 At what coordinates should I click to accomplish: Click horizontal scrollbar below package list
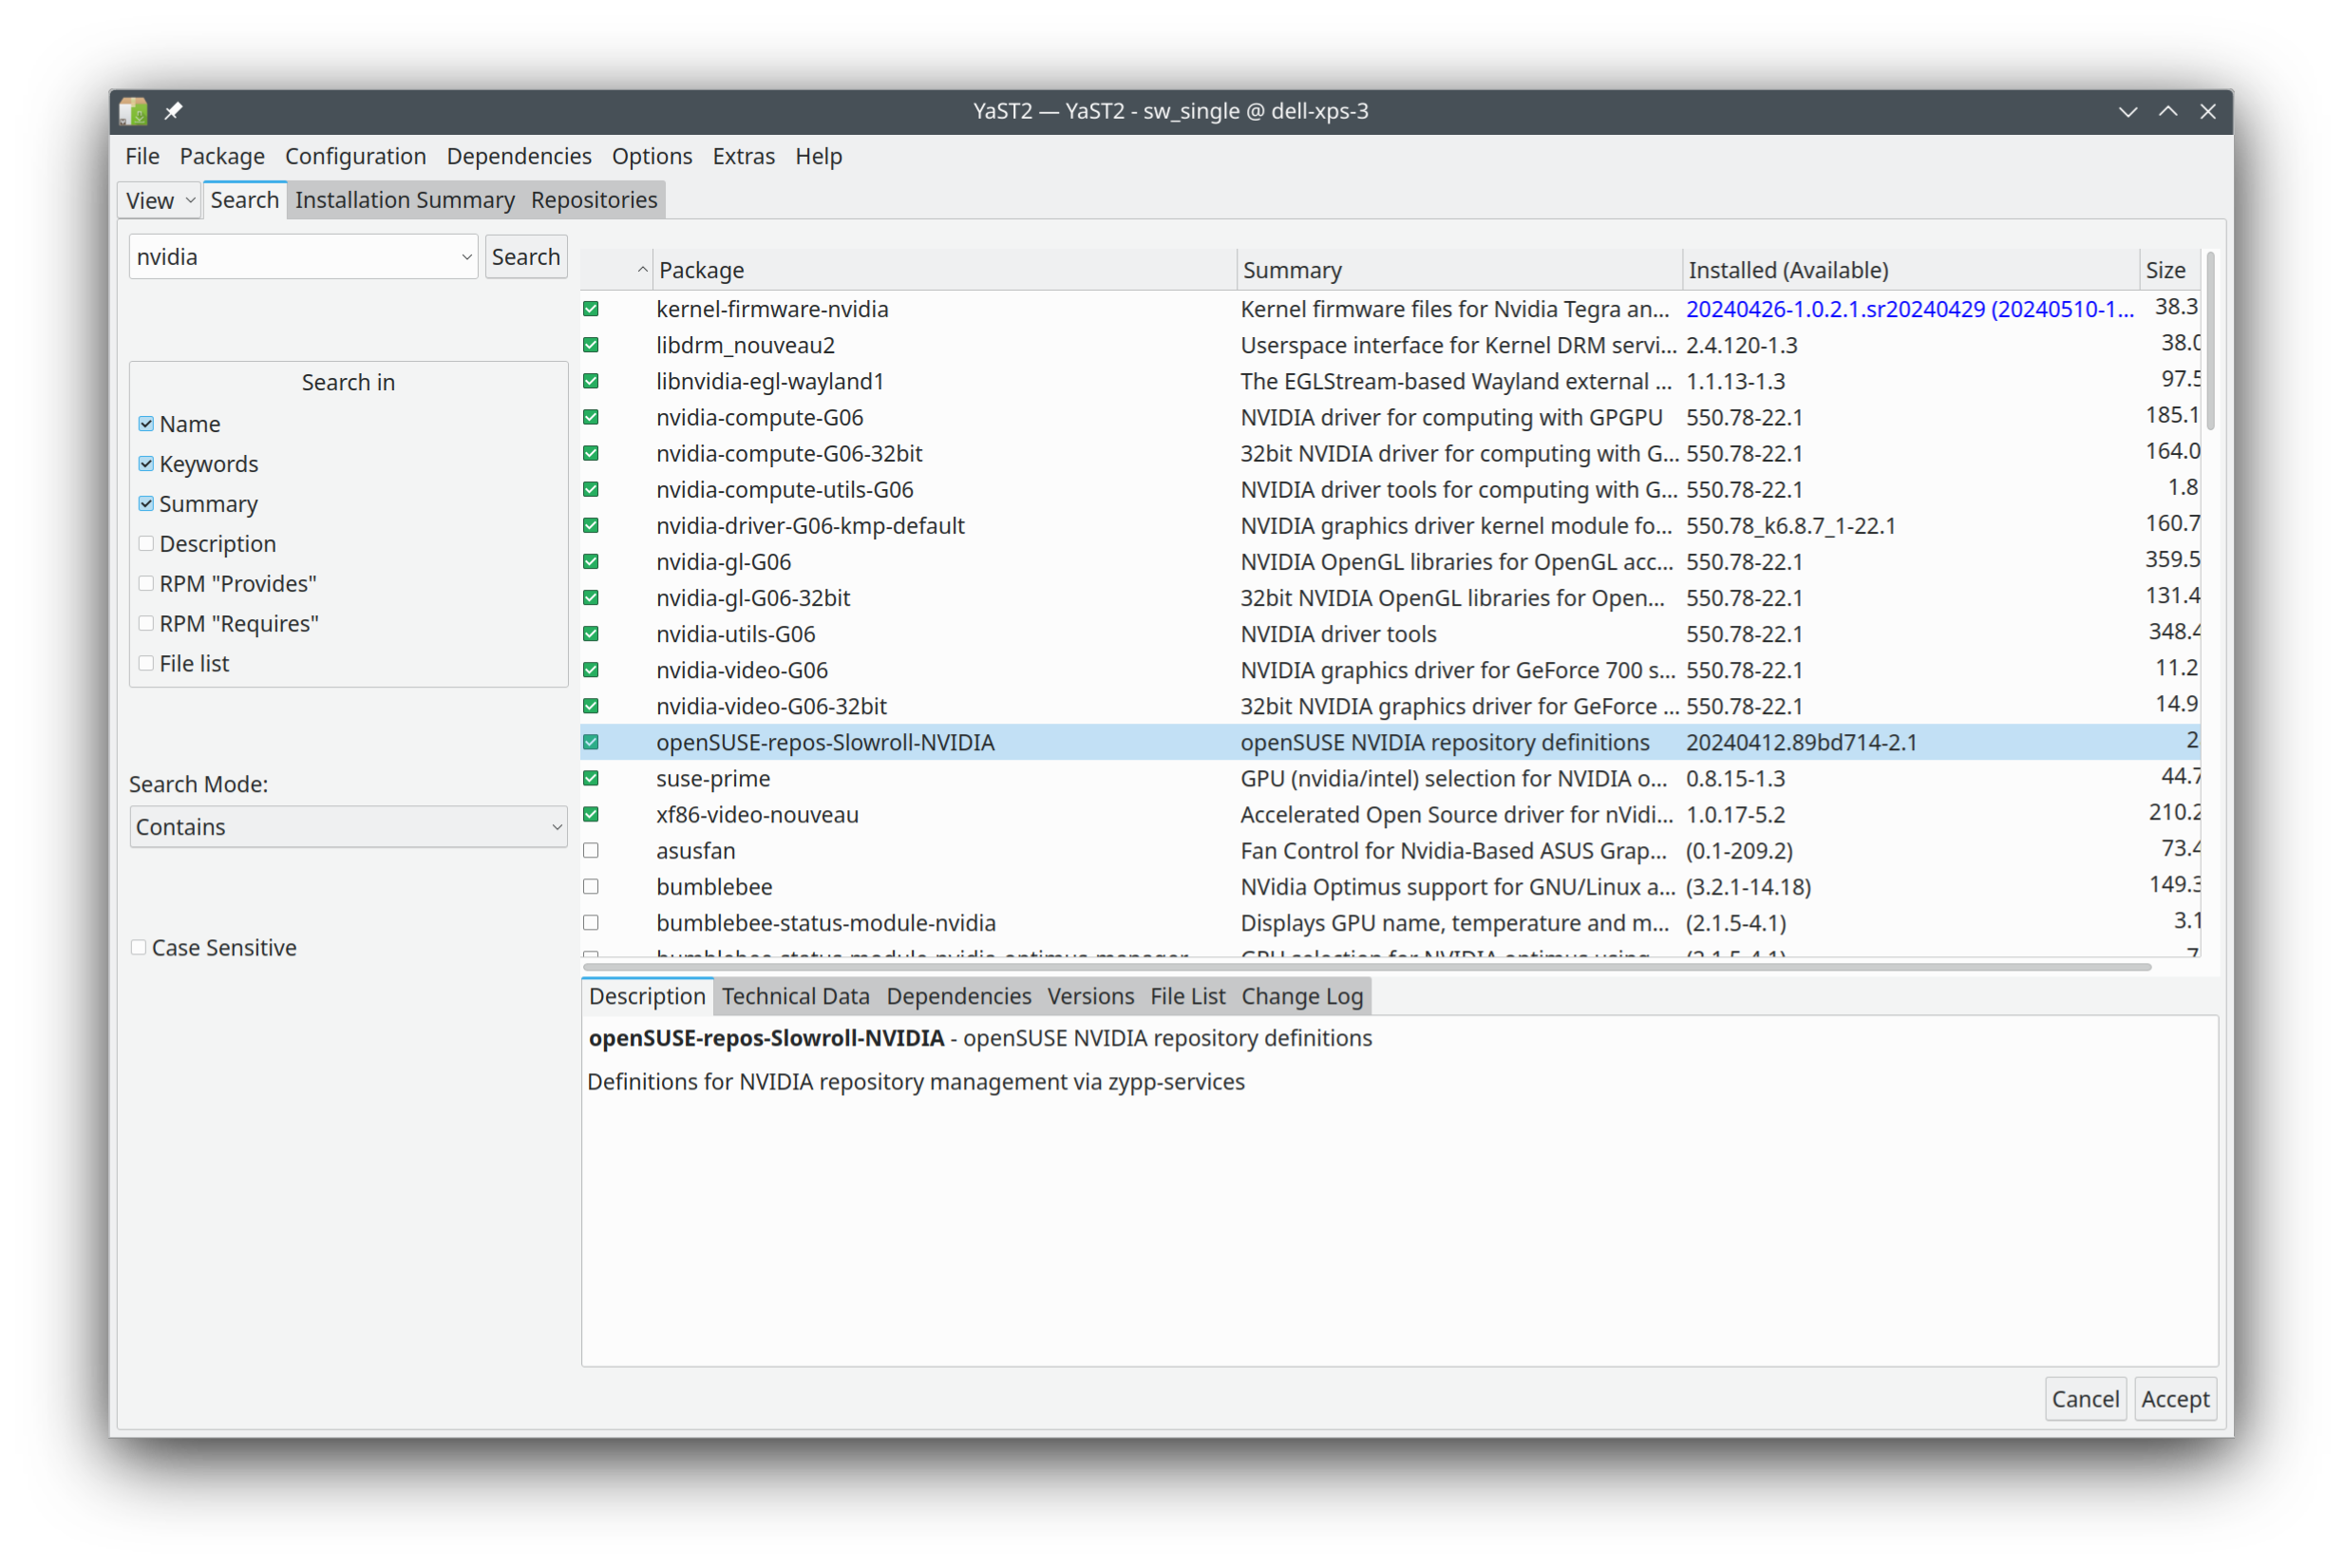(x=1366, y=967)
